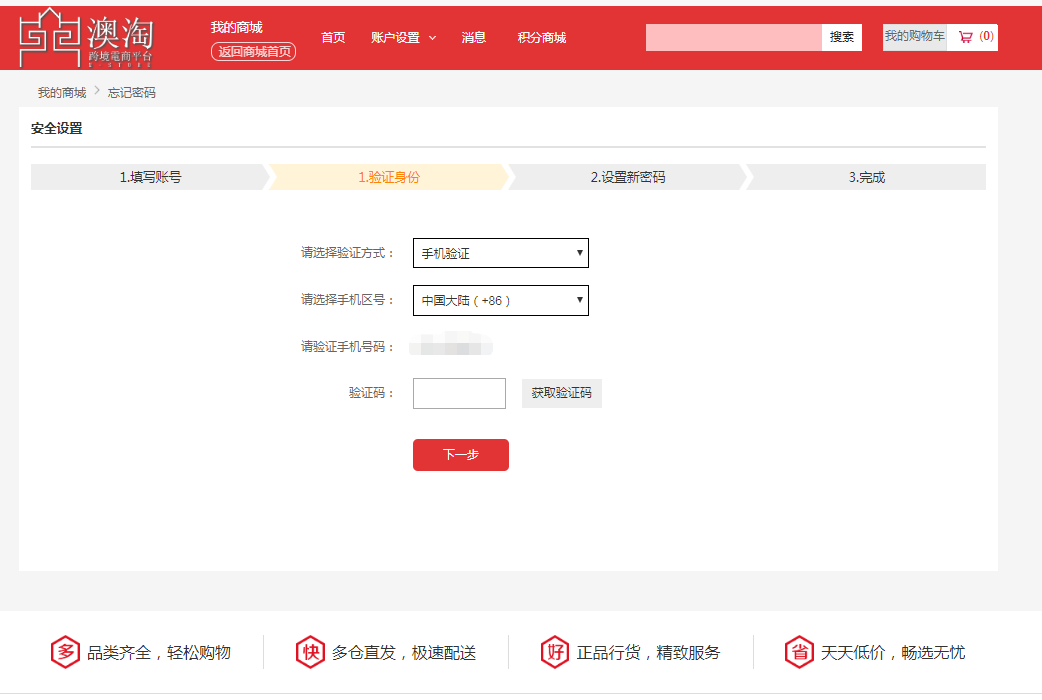1042x700 pixels.
Task: Click 我的商城 breadcrumb link
Action: [62, 93]
